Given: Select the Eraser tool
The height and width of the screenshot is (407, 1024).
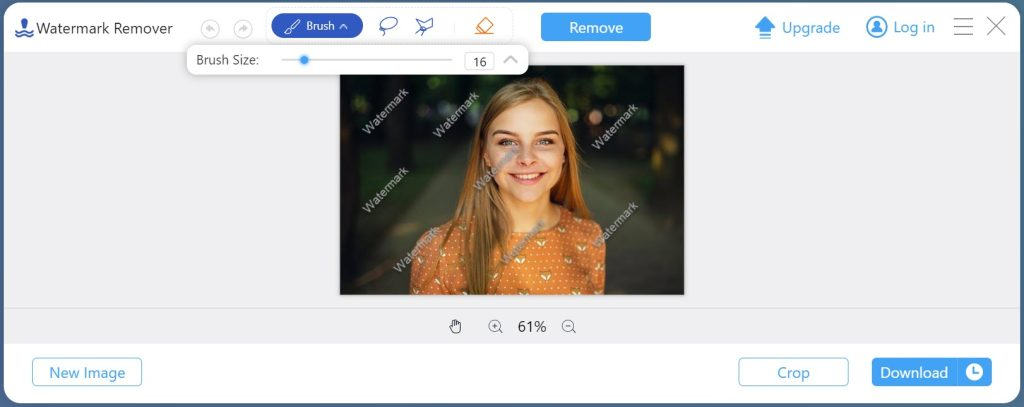Looking at the screenshot, I should pos(485,27).
